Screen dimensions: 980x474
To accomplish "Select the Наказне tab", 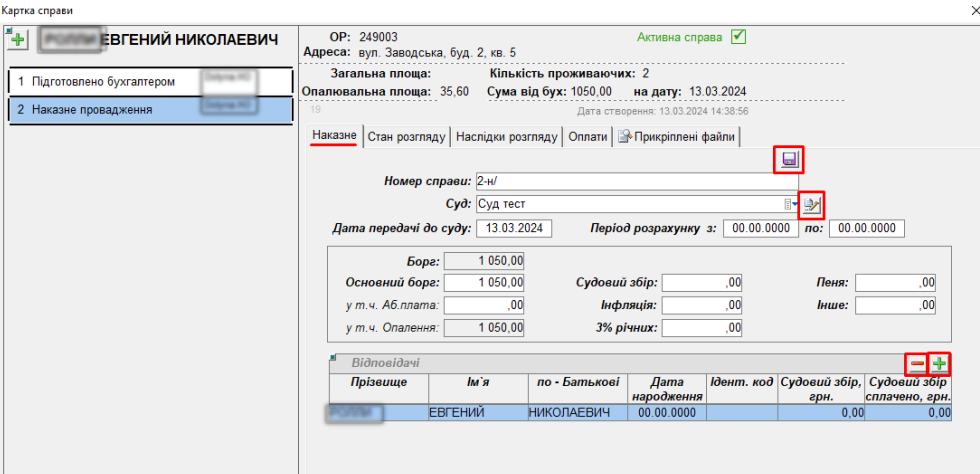I will click(333, 136).
